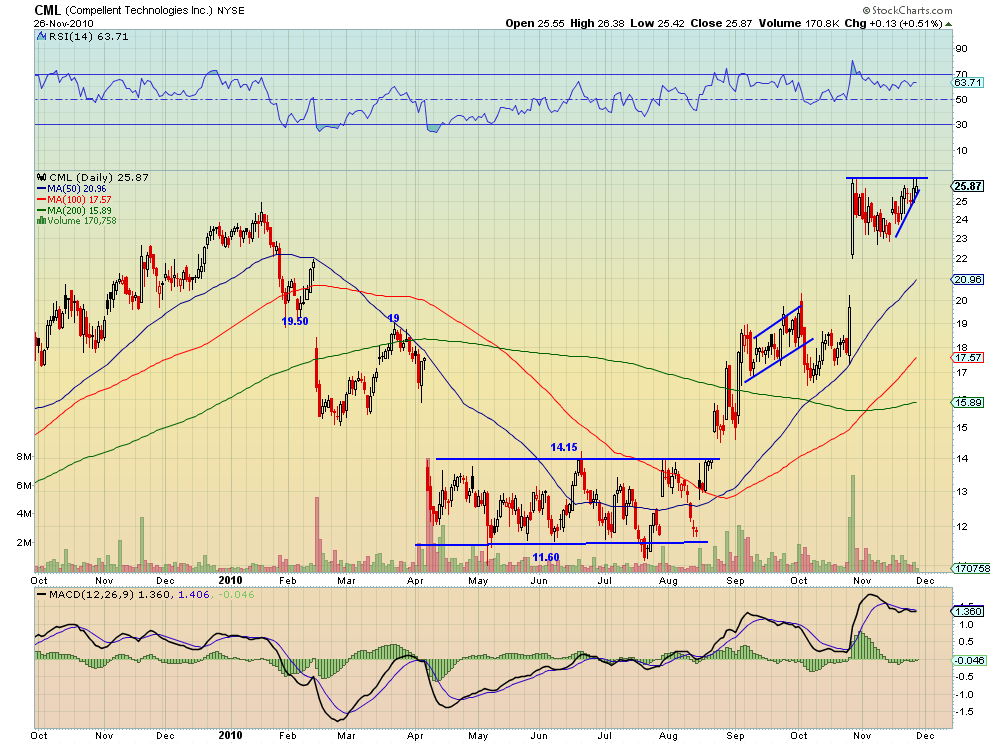Click the Jul label on the price panel's date axis

(605, 580)
